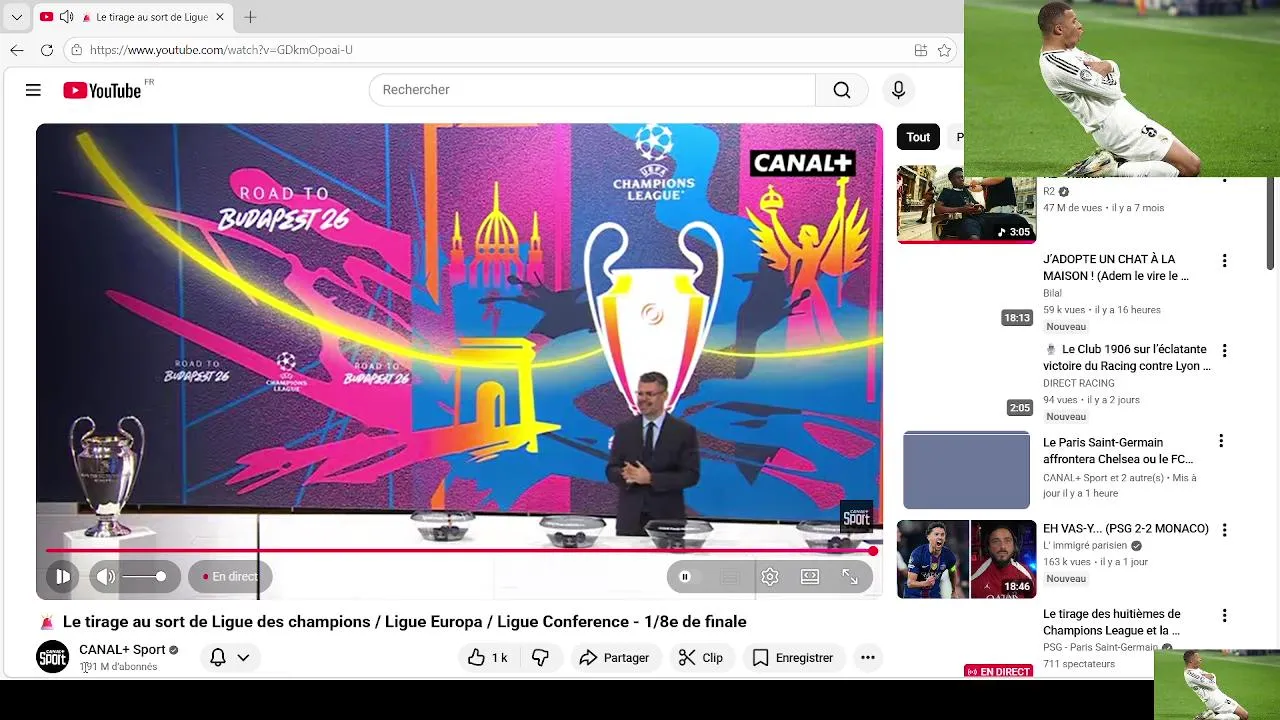Close the 'Le tirage au sort de Ligue' tab
Image resolution: width=1280 pixels, height=720 pixels.
coord(220,17)
